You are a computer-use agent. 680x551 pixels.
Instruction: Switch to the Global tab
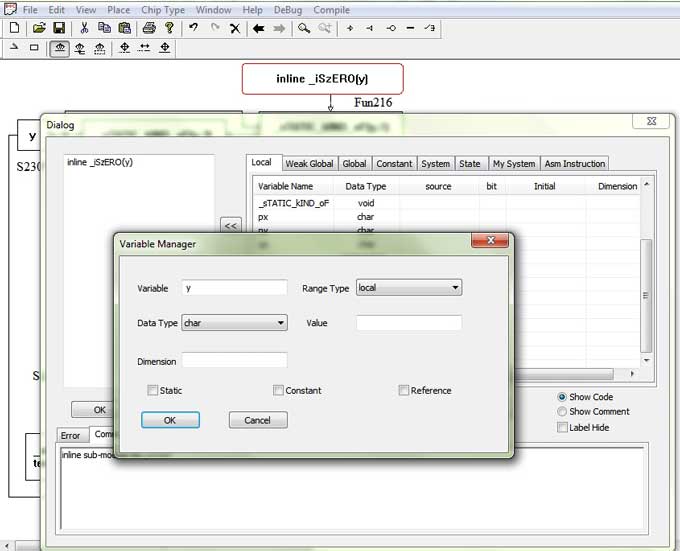point(354,163)
